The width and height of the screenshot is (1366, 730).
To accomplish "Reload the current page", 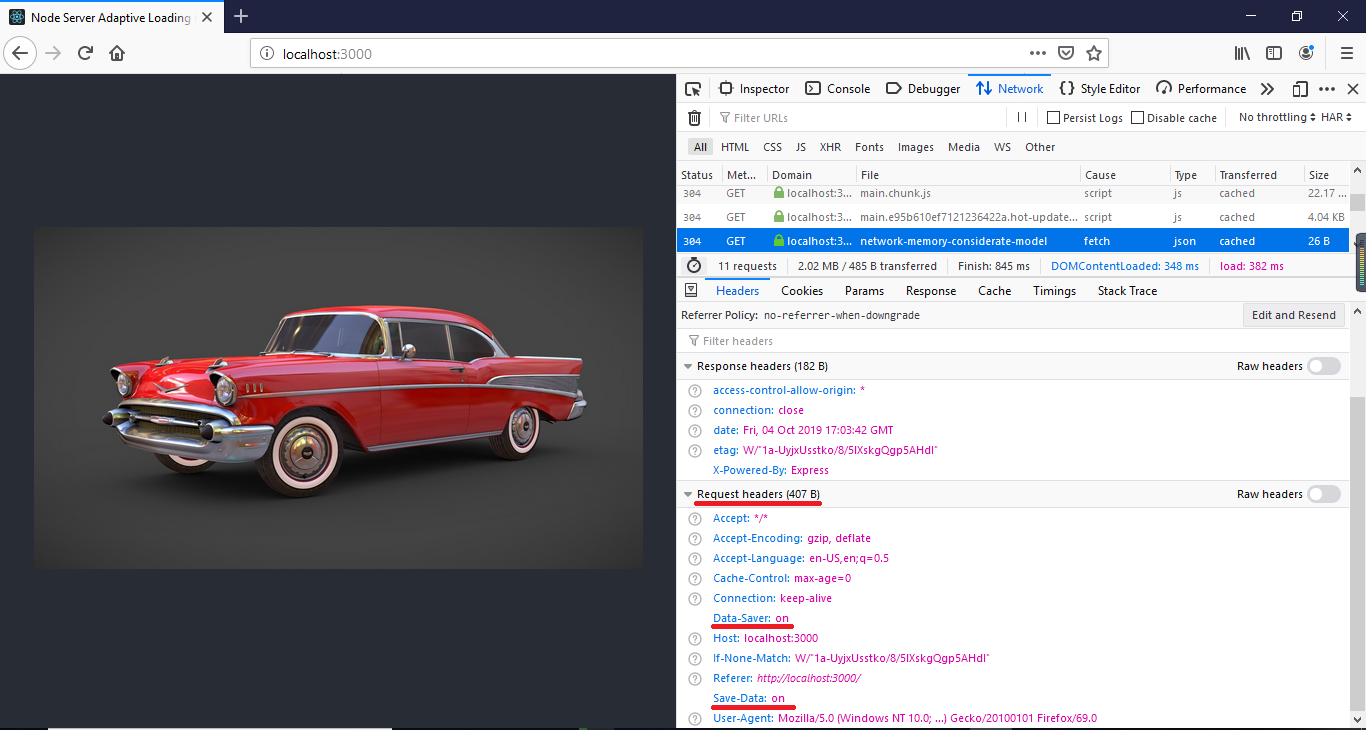I will click(x=85, y=53).
